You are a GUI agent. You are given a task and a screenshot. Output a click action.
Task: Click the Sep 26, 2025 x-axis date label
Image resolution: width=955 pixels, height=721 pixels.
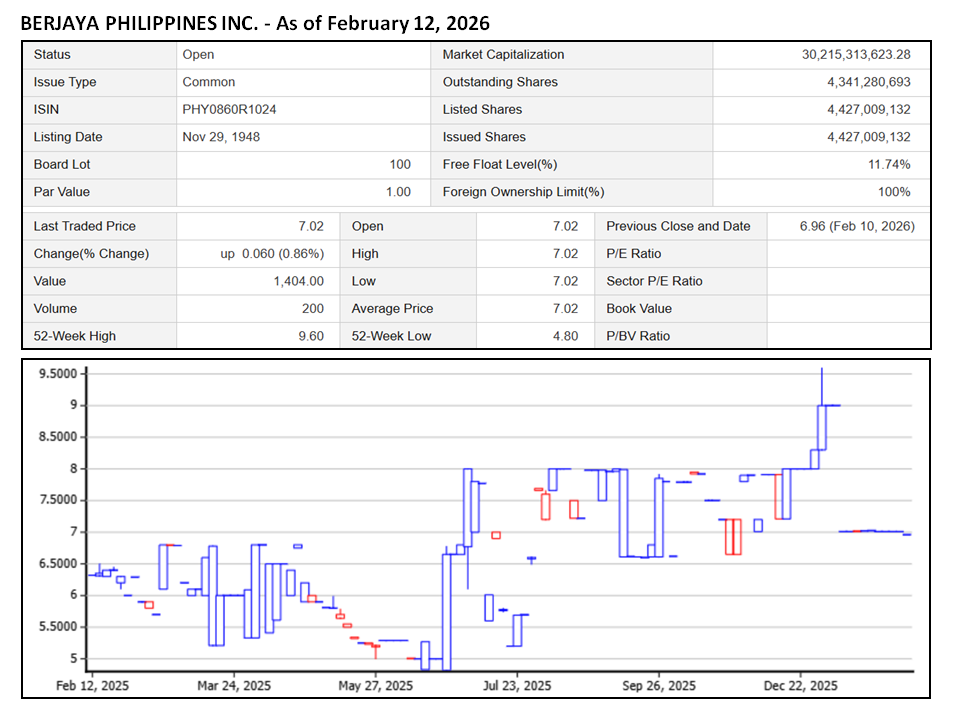point(659,686)
